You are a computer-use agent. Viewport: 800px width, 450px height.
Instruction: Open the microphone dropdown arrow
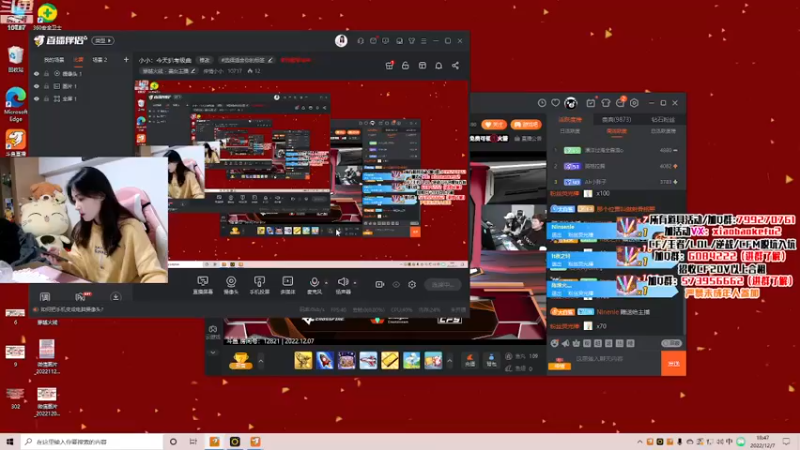tap(327, 283)
